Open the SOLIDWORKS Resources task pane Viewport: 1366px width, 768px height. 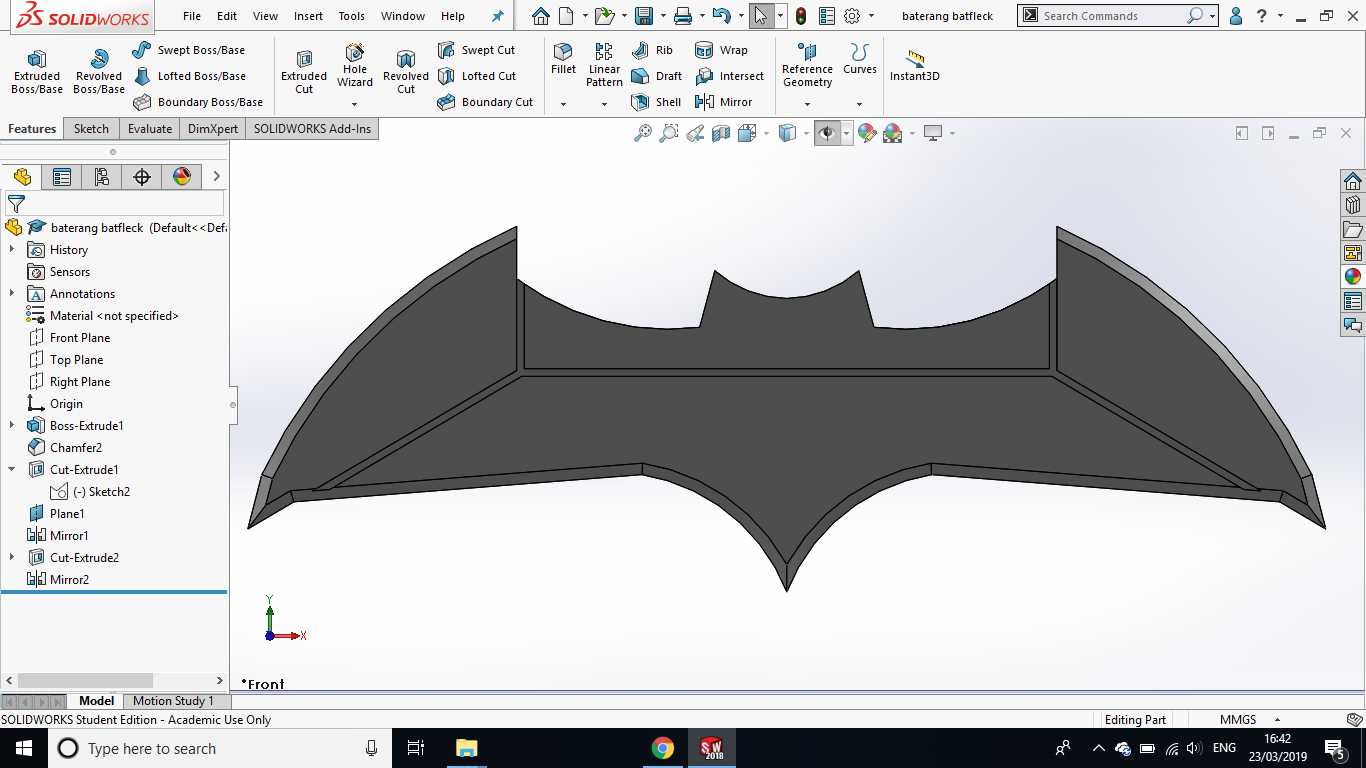coord(1353,181)
